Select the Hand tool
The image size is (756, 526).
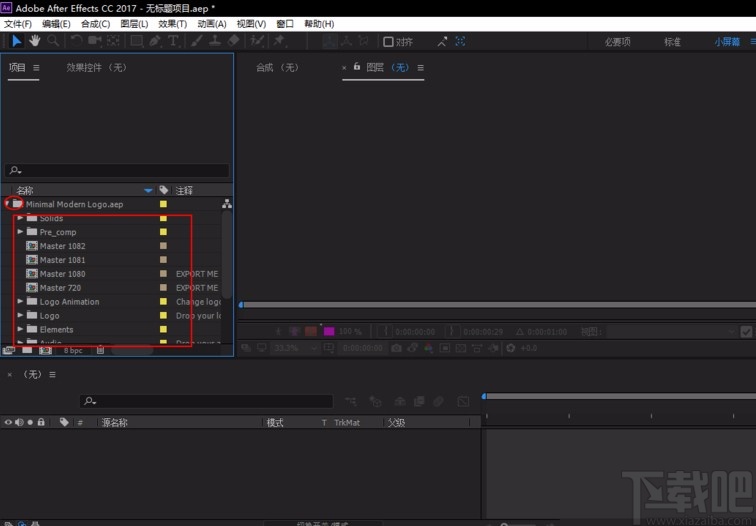click(x=34, y=41)
